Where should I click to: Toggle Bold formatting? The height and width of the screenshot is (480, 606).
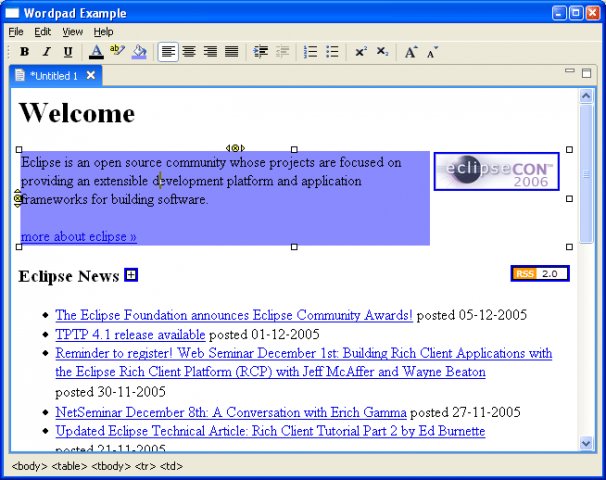25,51
